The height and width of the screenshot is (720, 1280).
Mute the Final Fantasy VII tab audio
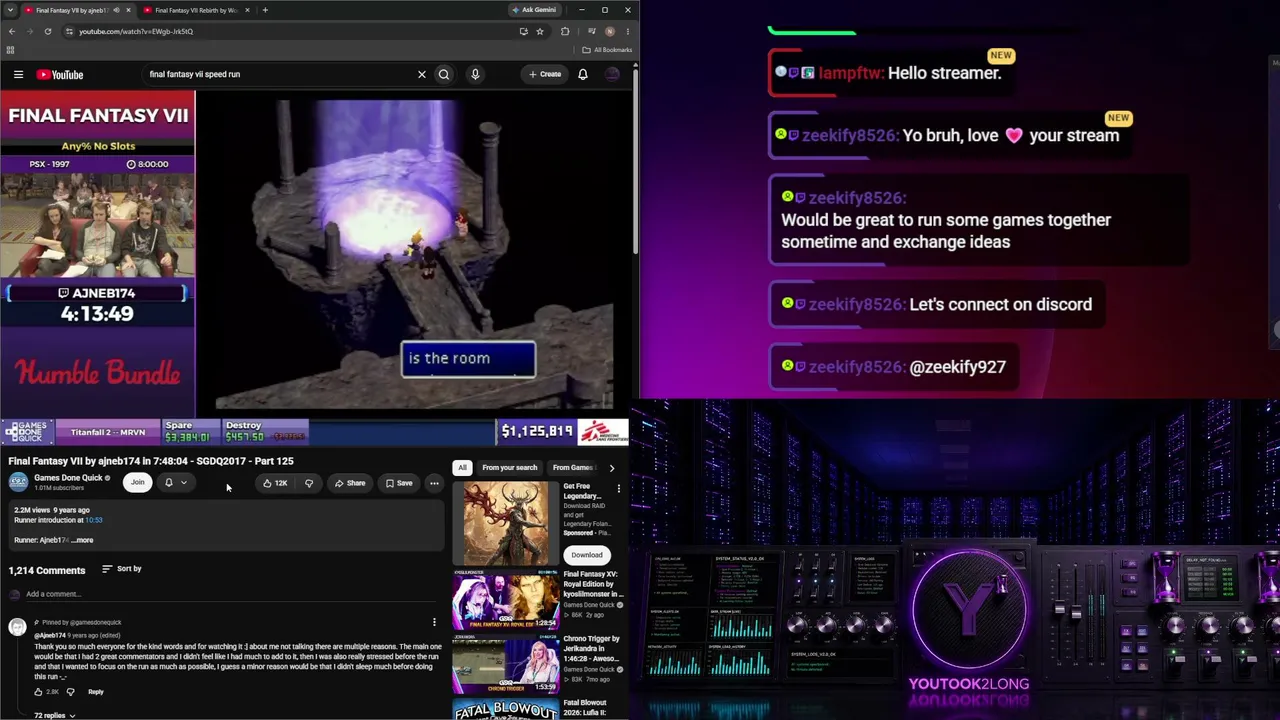click(x=116, y=10)
